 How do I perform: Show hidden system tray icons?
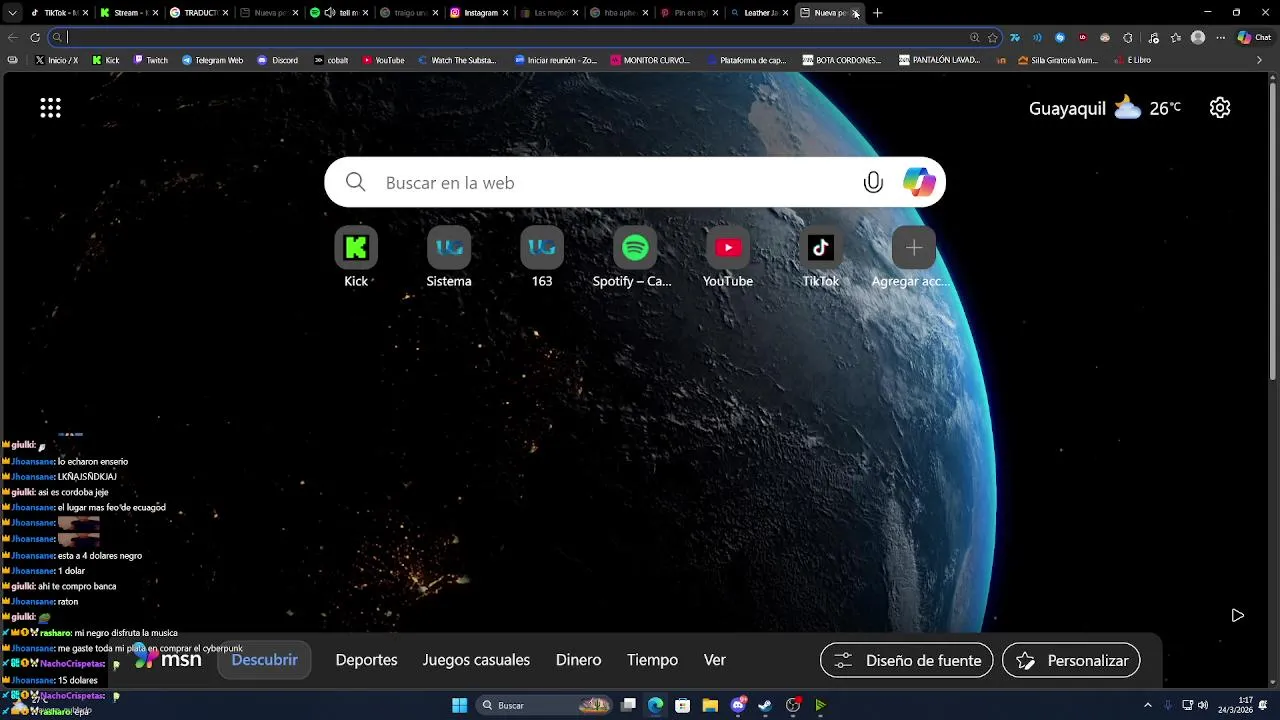[1148, 705]
